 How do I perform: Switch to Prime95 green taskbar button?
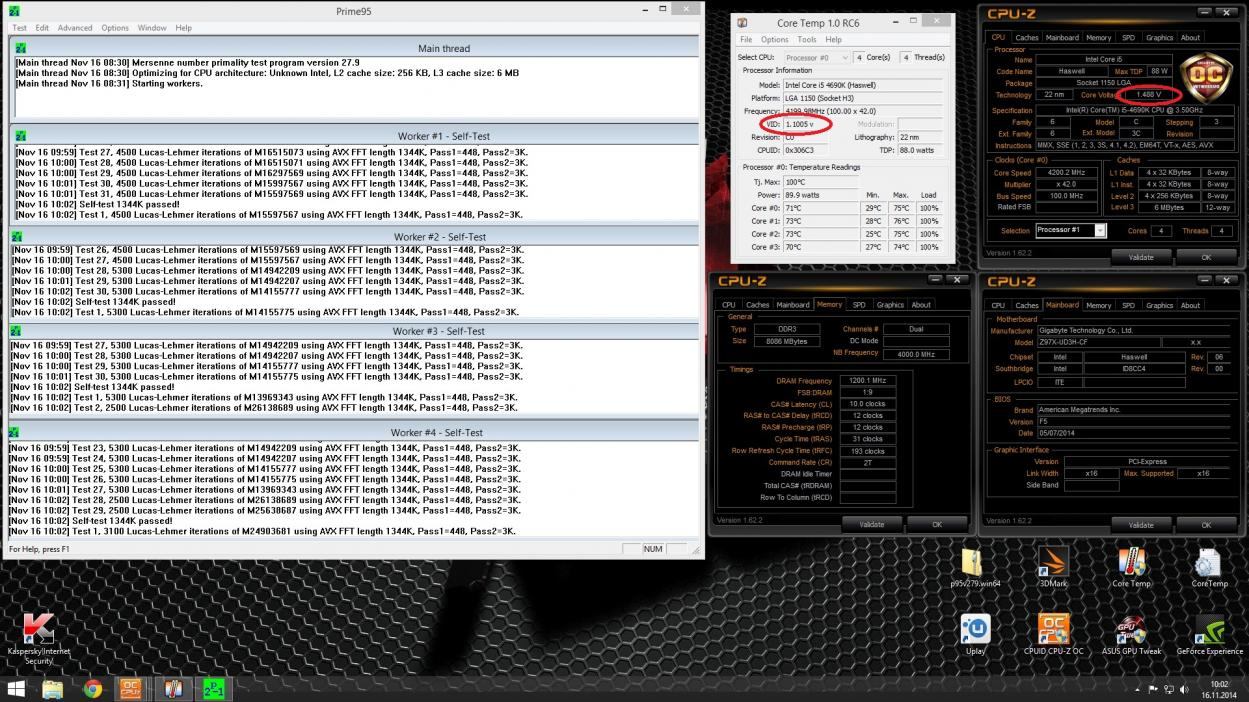pyautogui.click(x=214, y=689)
